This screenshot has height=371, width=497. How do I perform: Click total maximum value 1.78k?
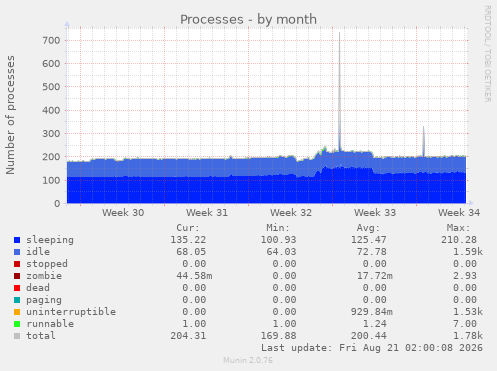(468, 336)
